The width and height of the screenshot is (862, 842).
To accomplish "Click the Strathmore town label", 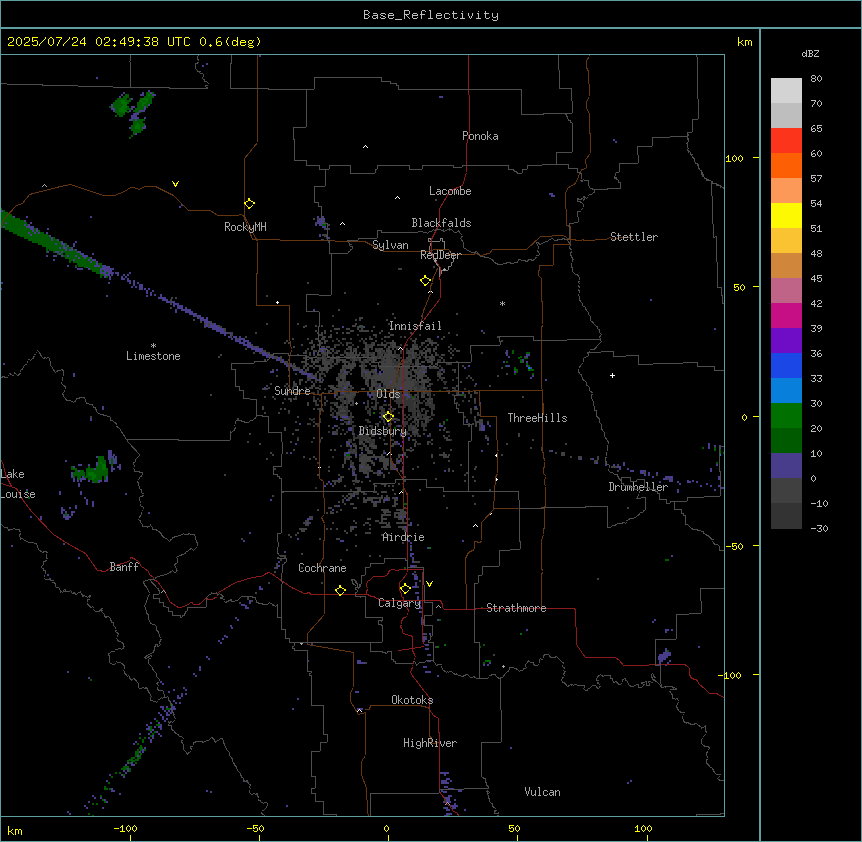I will pyautogui.click(x=516, y=608).
